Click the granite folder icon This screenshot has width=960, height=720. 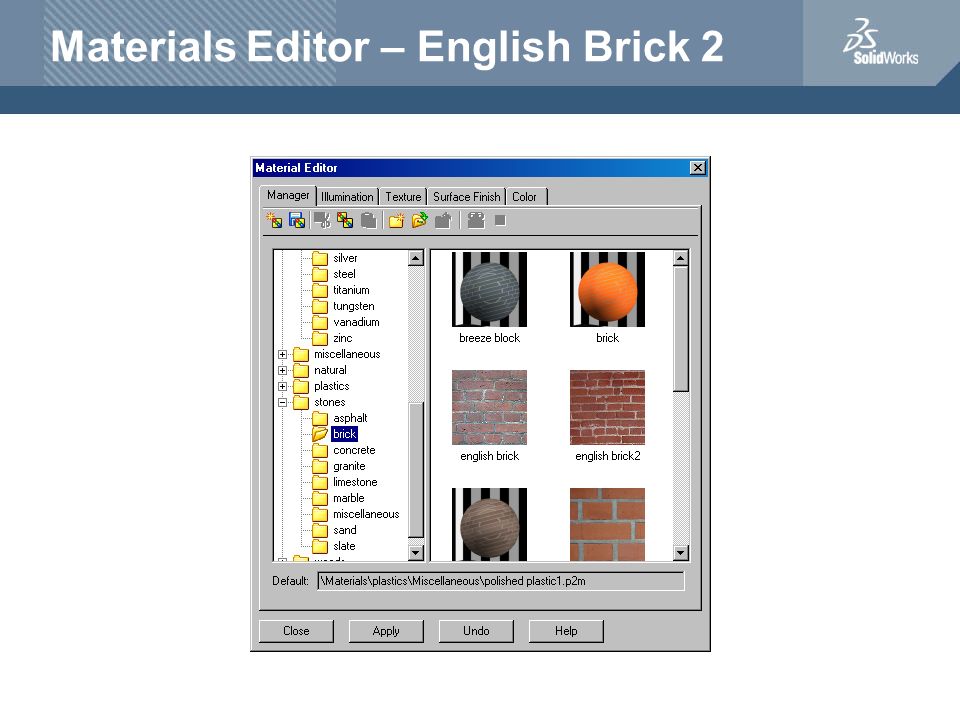pyautogui.click(x=320, y=466)
